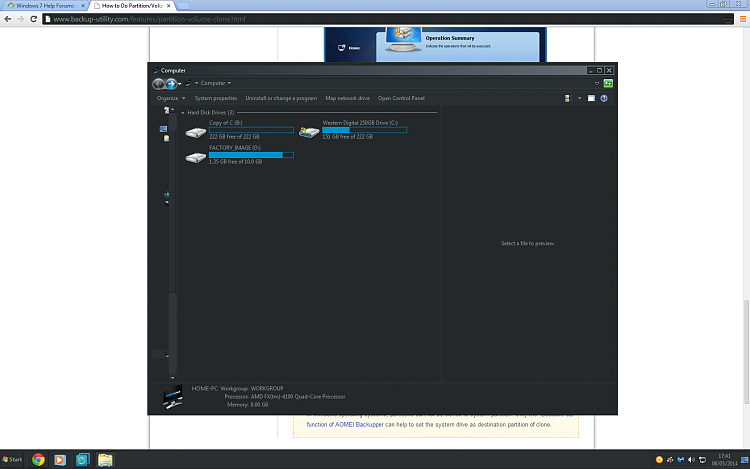
Task: Click Chrome's back arrow
Action: click(8, 19)
